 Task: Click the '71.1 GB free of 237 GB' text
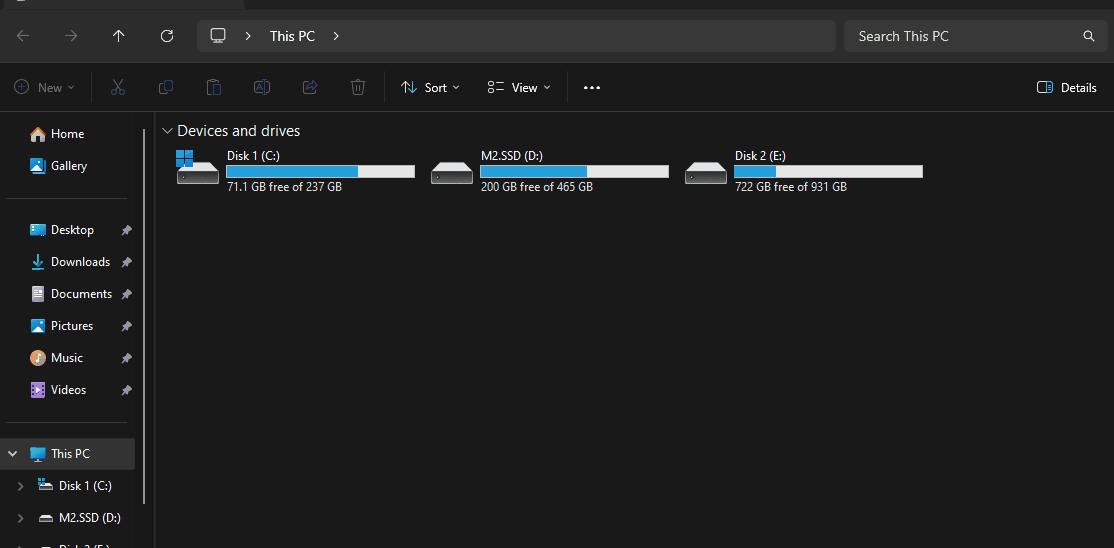[x=284, y=187]
